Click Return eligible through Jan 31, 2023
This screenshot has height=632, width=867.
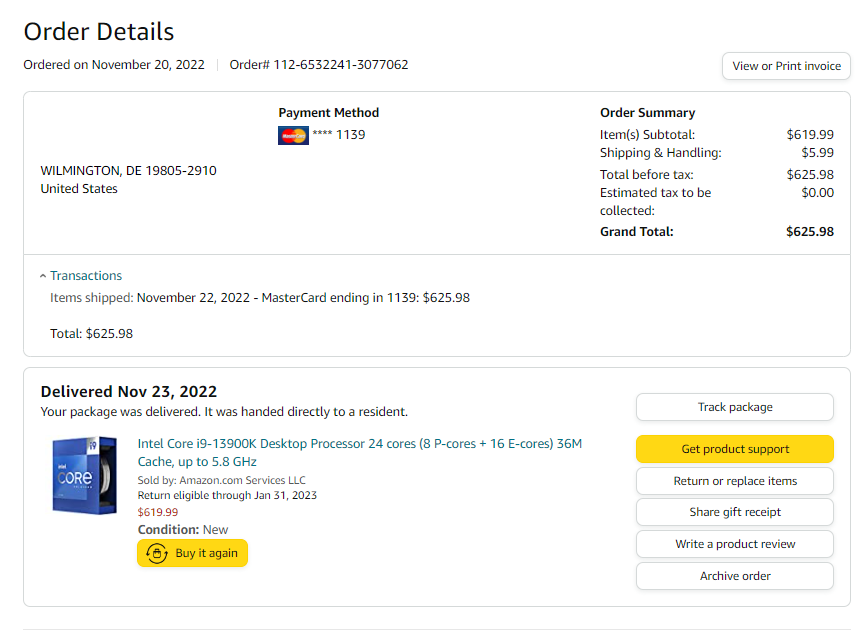227,495
